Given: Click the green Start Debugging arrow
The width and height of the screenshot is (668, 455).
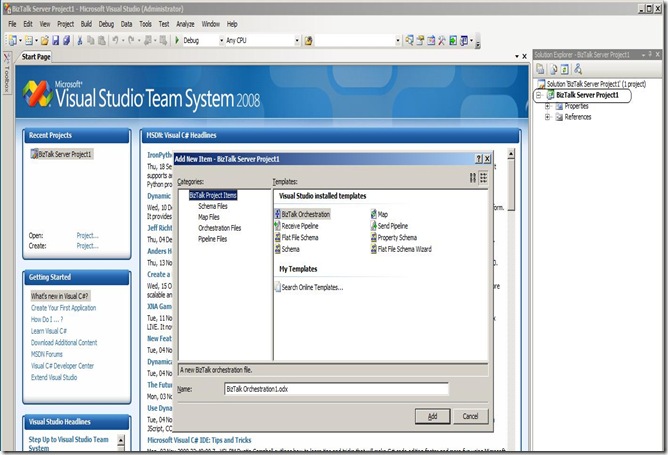Looking at the screenshot, I should point(177,40).
